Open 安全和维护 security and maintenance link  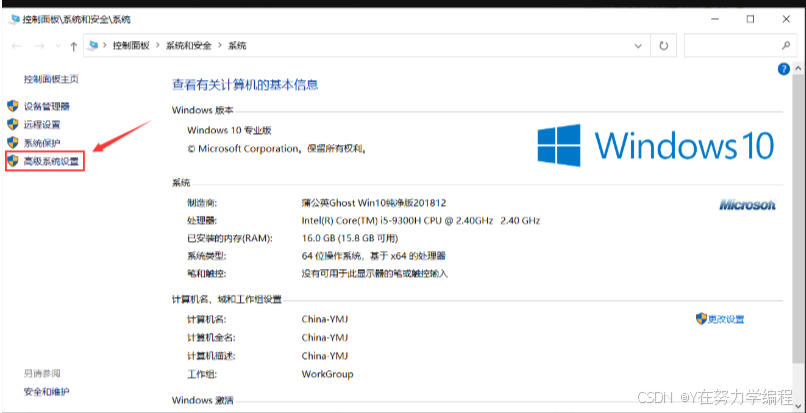coord(46,392)
